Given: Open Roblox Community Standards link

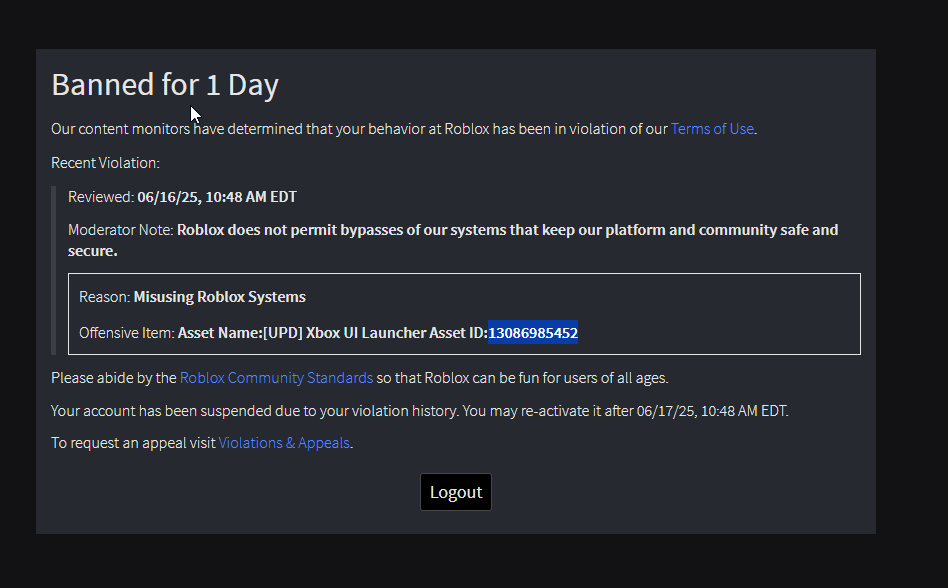Looking at the screenshot, I should click(x=276, y=378).
